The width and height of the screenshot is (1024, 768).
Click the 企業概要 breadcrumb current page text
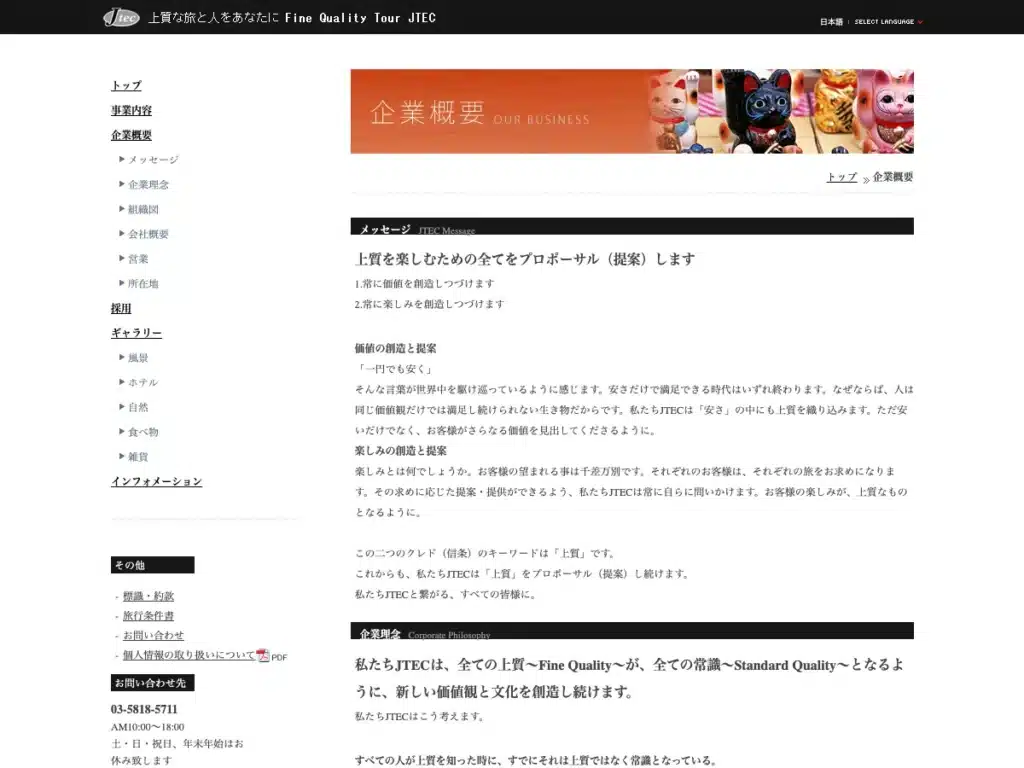click(893, 177)
